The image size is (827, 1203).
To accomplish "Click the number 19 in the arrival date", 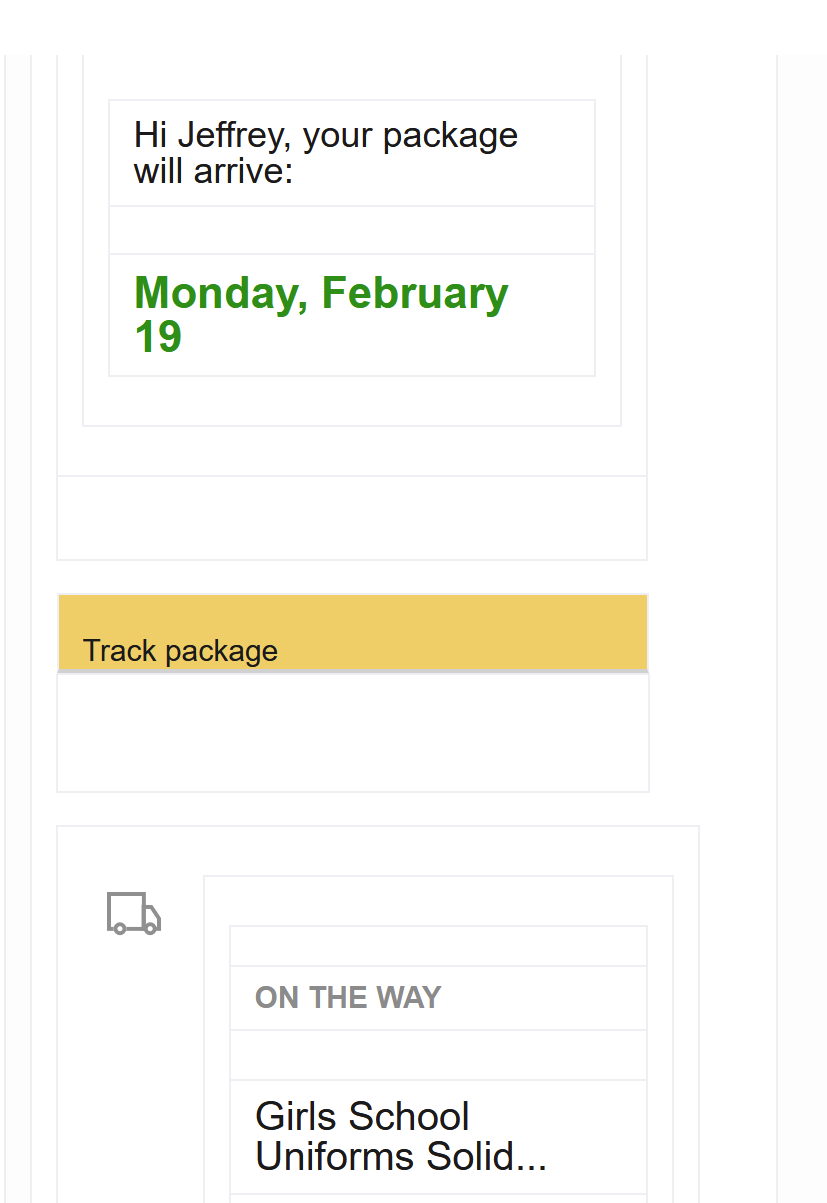I will point(158,337).
